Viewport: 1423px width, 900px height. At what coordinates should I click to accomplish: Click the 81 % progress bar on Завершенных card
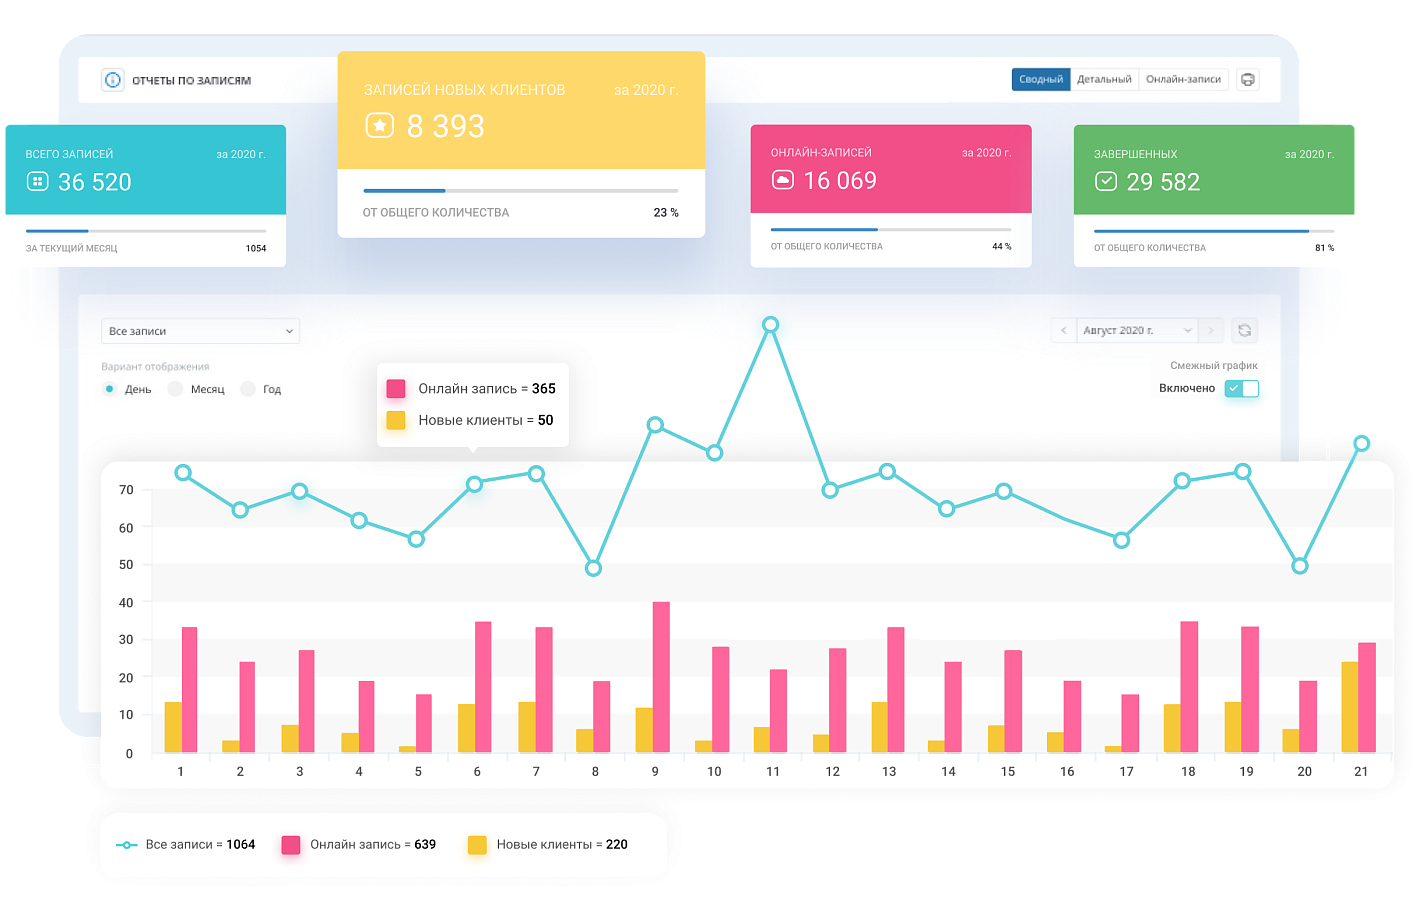[1214, 231]
